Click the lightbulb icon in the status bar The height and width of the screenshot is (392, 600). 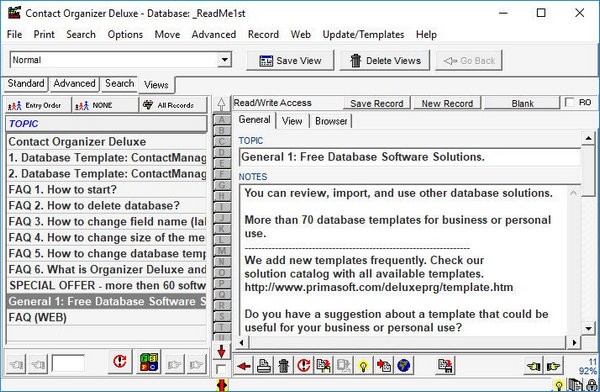tap(559, 385)
